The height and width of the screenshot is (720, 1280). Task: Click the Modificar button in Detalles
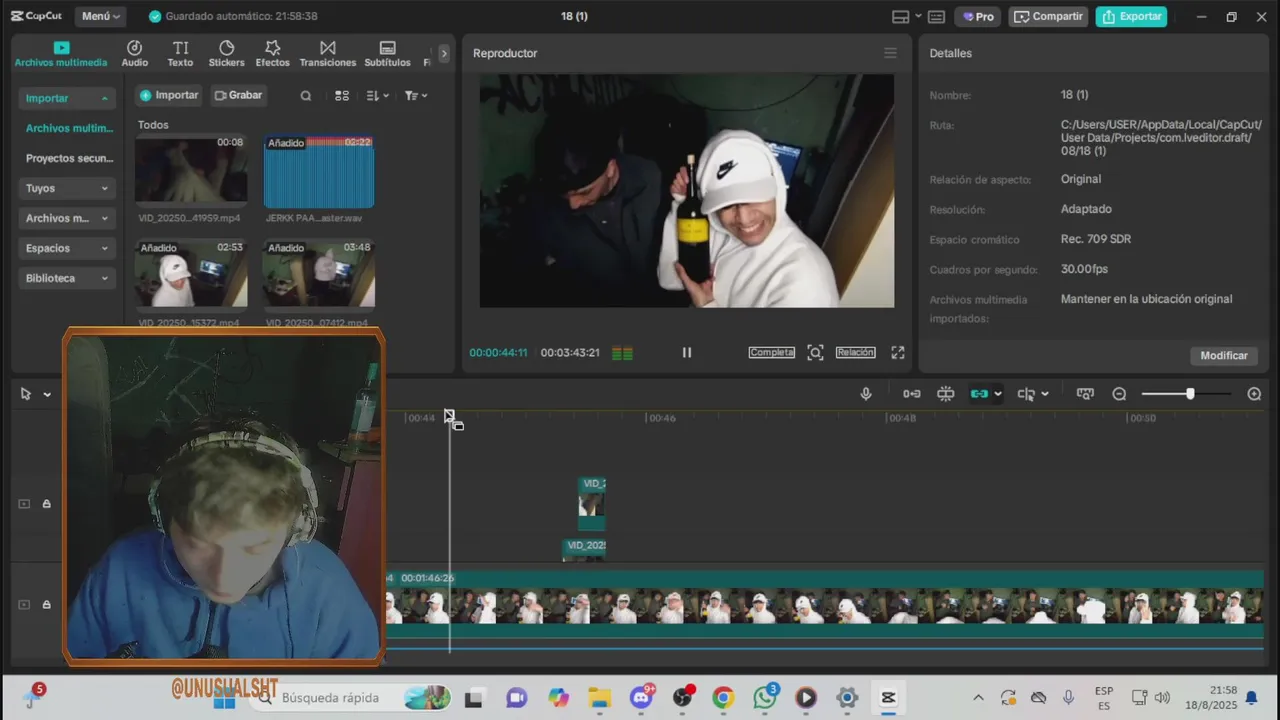tap(1224, 355)
